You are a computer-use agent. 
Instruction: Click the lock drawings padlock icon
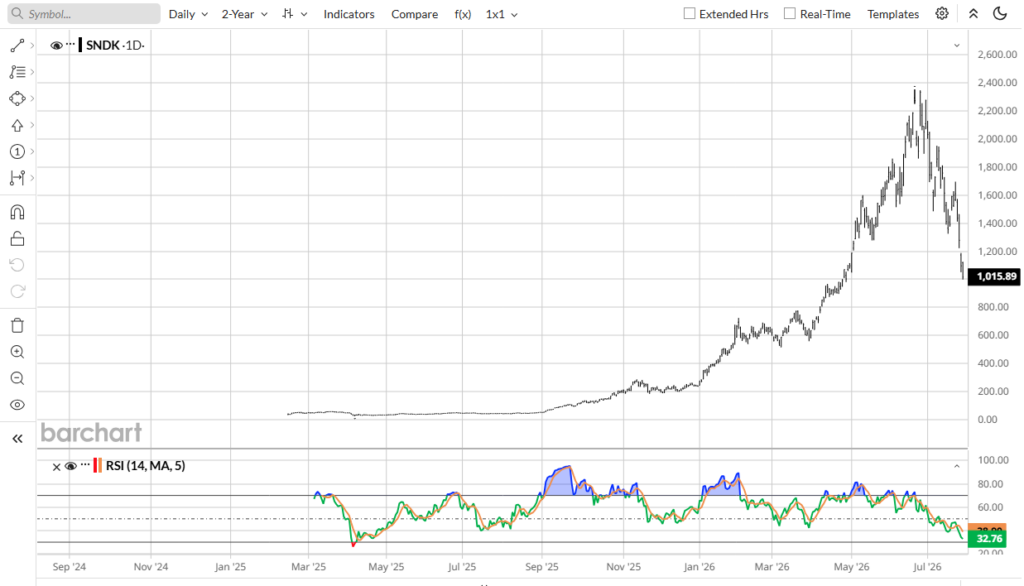click(x=17, y=238)
